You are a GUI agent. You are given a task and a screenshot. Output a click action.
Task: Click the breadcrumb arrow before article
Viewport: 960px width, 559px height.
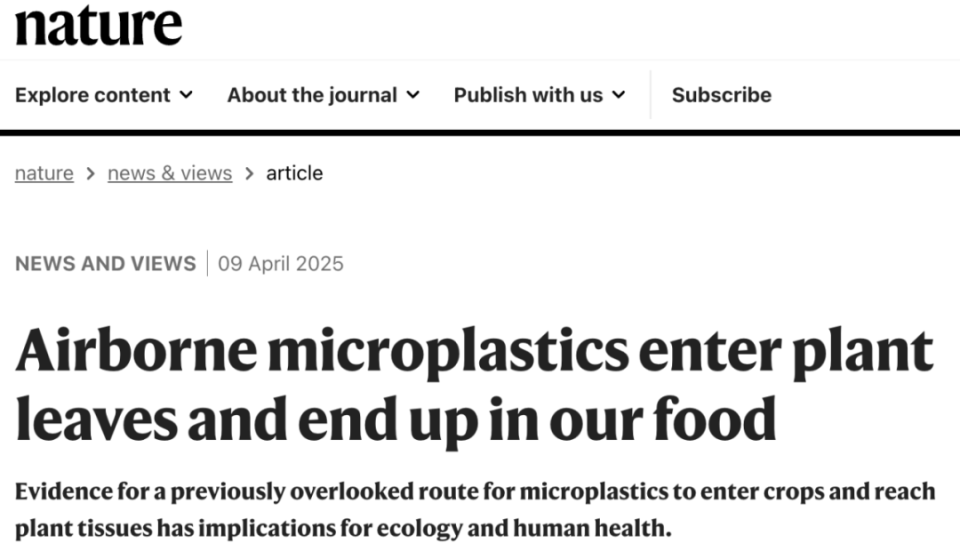249,174
